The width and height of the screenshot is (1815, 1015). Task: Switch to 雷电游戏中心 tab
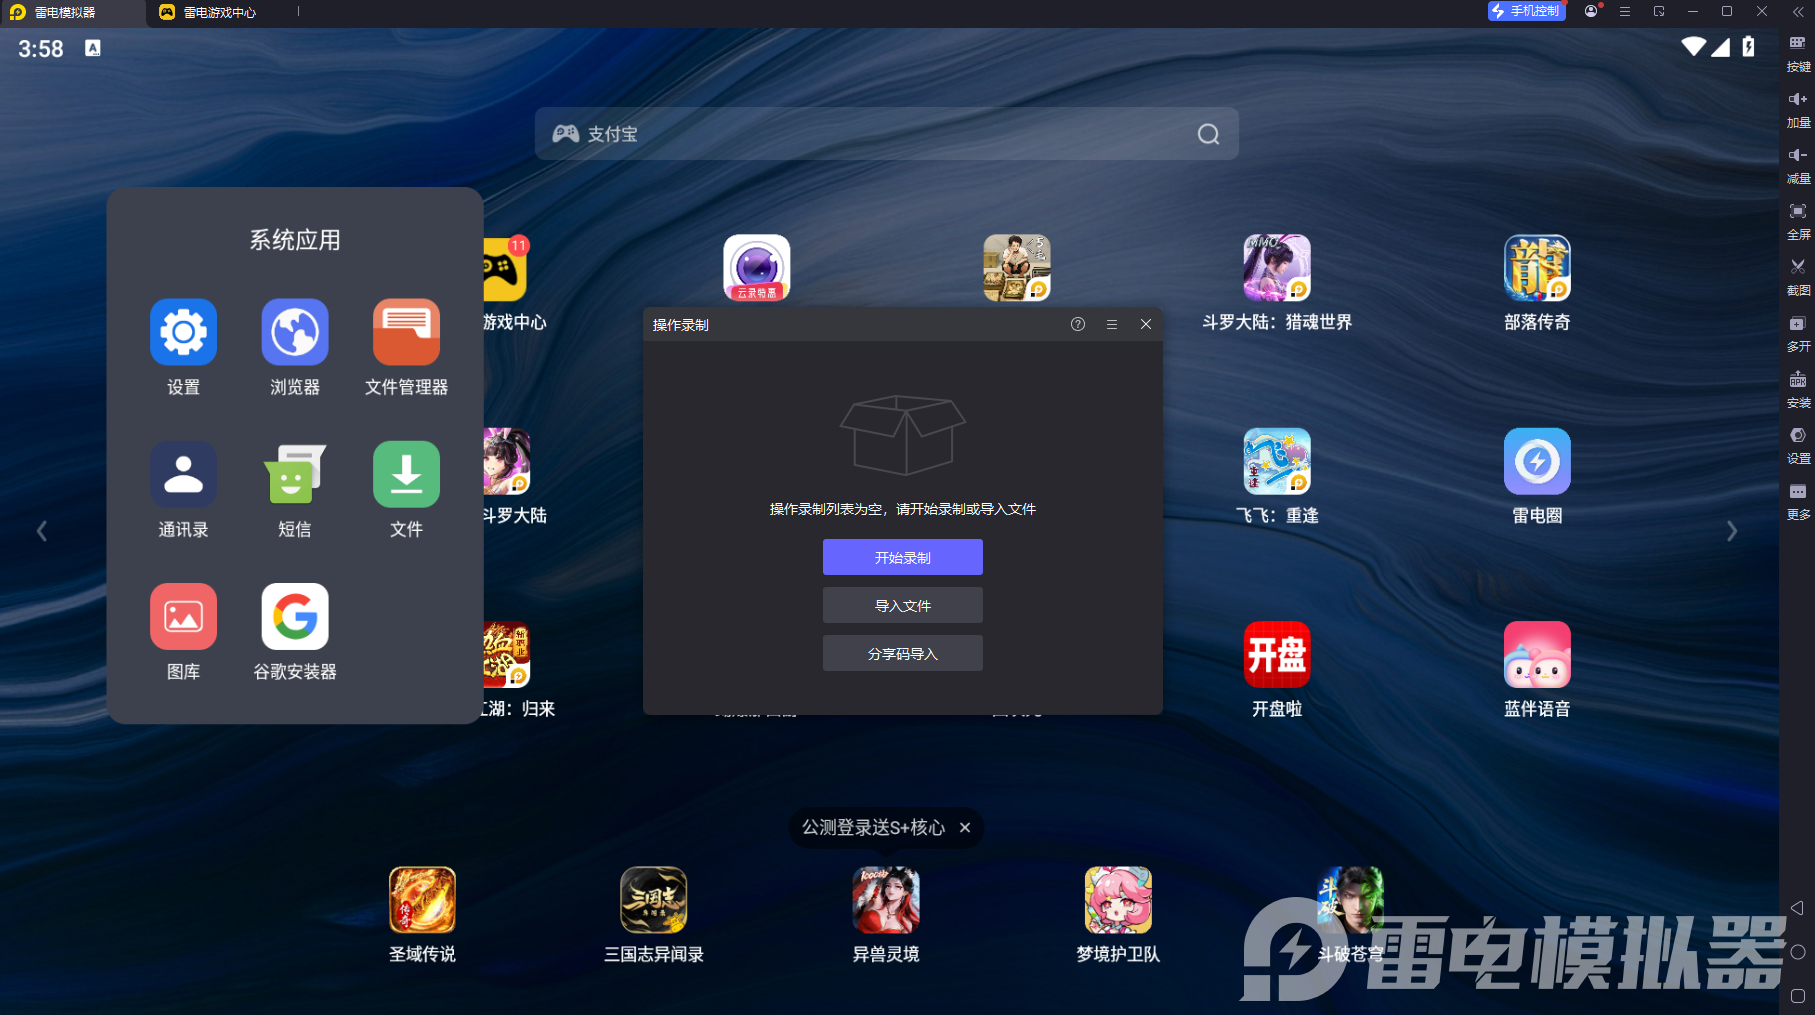click(208, 12)
